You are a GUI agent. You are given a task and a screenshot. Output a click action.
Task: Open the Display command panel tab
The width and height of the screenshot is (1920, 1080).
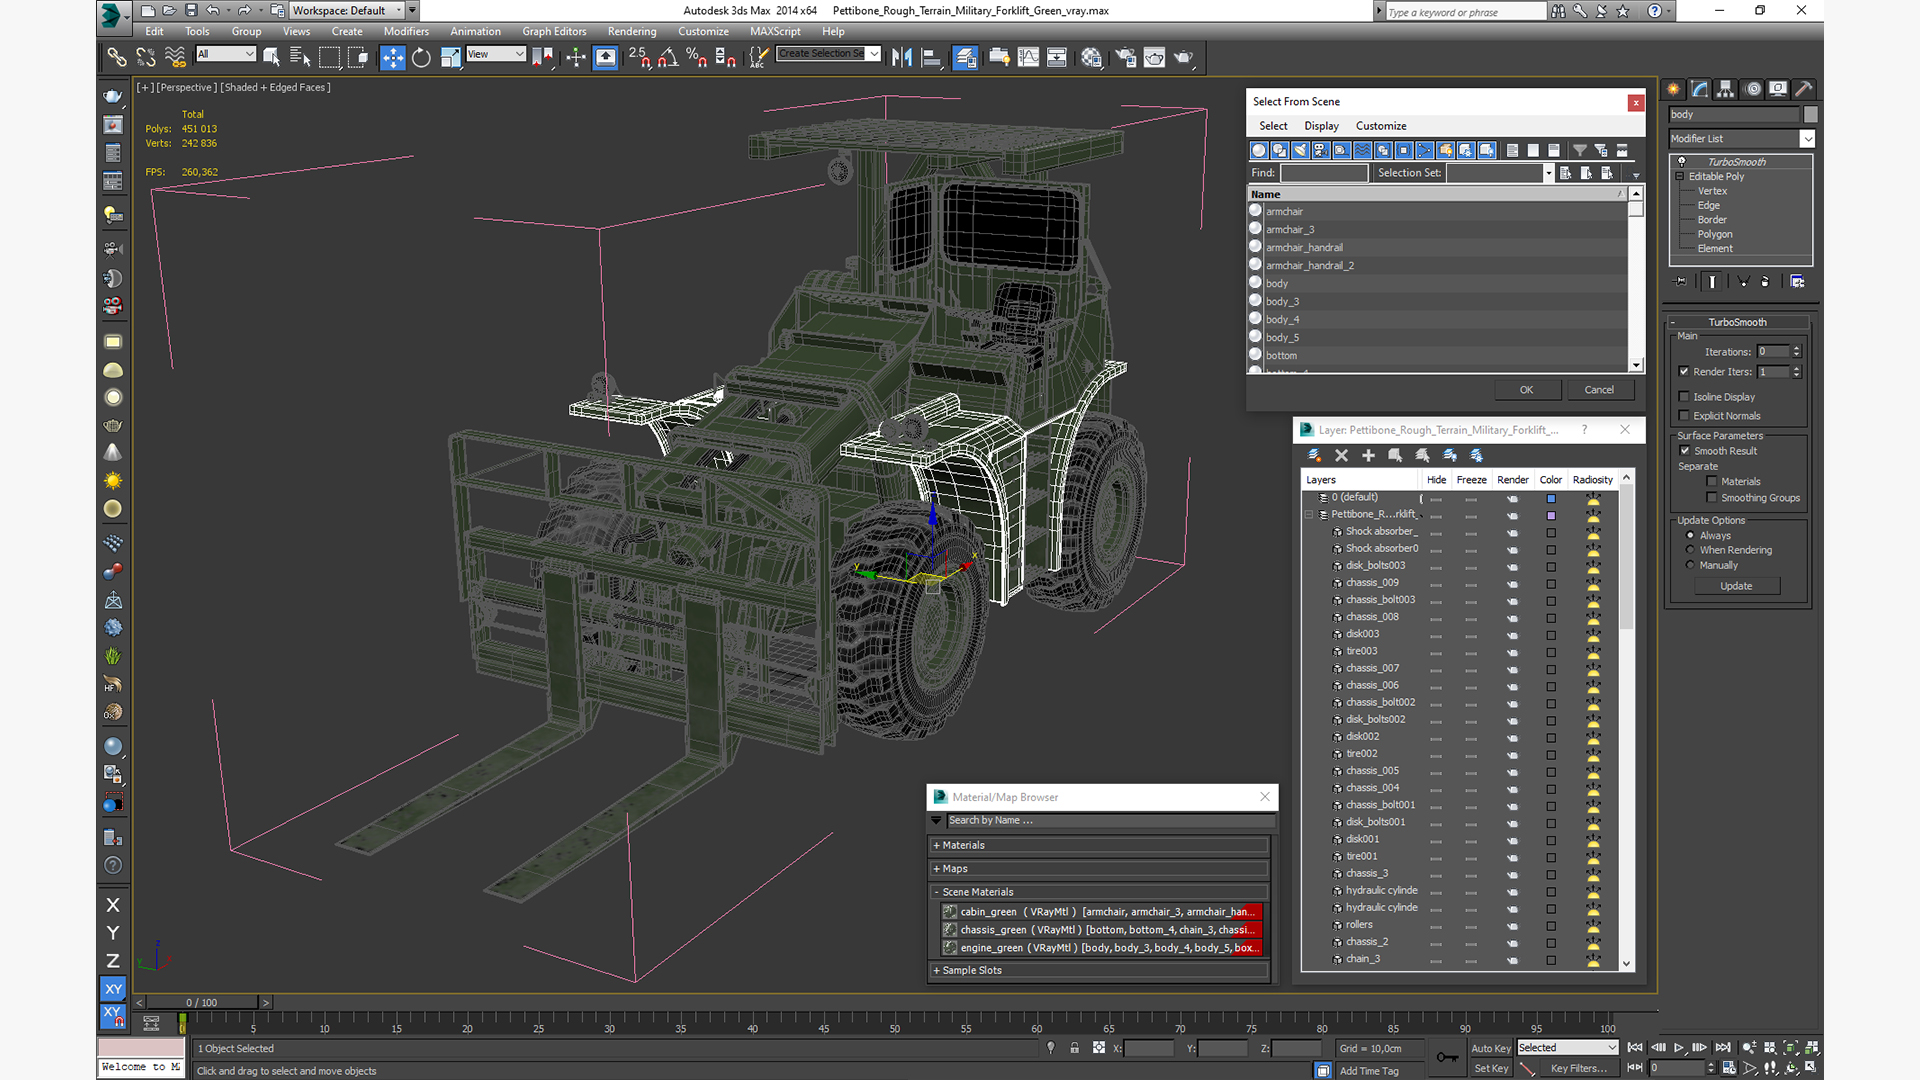point(1778,89)
